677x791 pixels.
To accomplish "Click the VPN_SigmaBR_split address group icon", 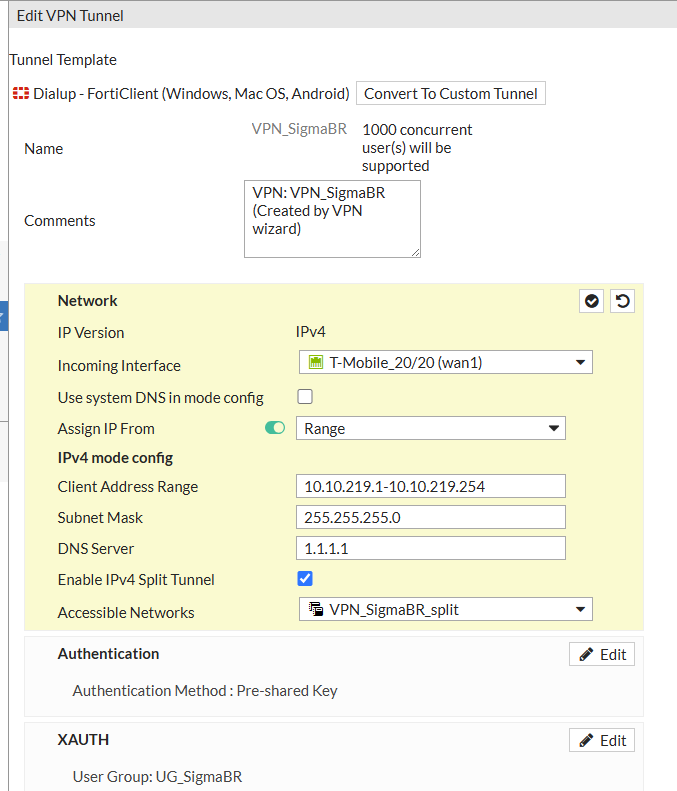I will 316,609.
